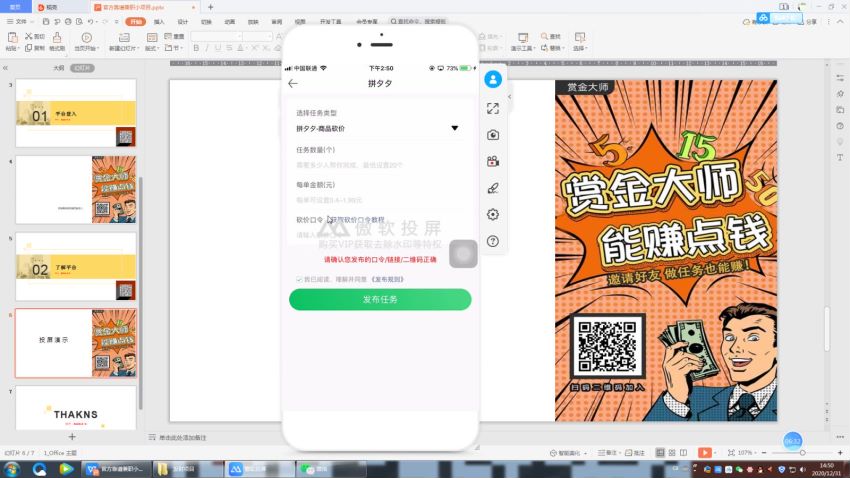Click the Save icon in quick access bar

click(46, 22)
